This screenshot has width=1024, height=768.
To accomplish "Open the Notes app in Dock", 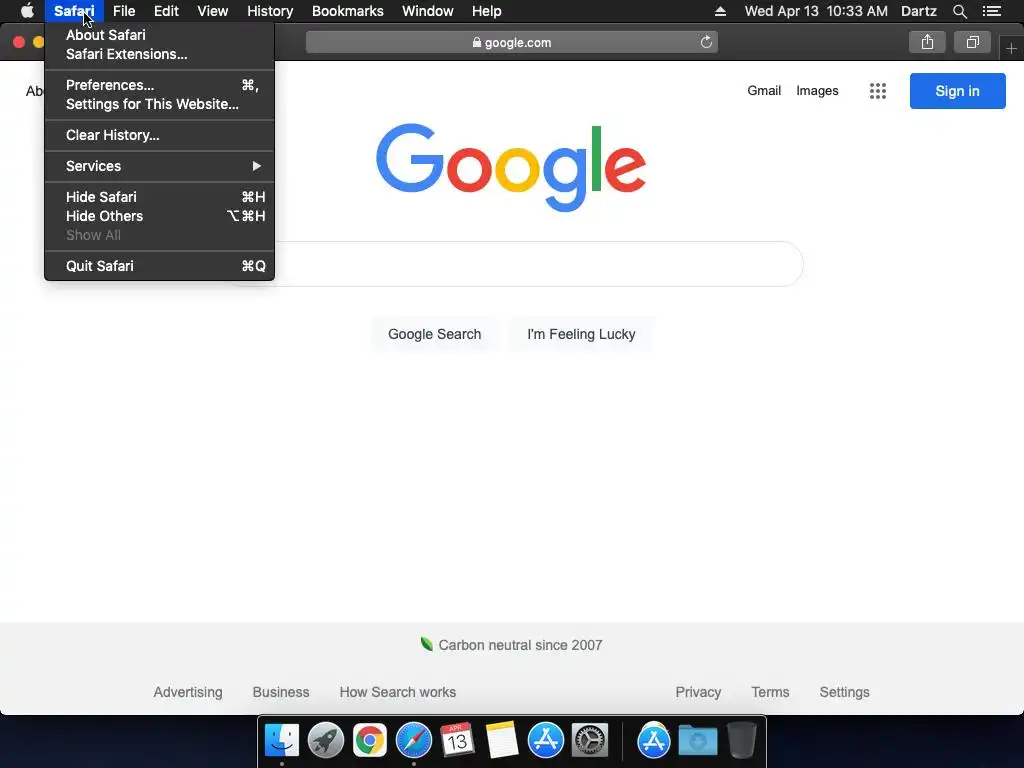I will point(502,741).
